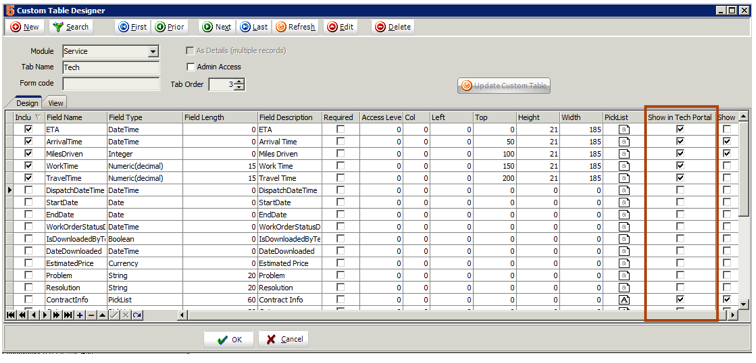Toggle Required for EstimatedPrice row
Screen dimensions: 756x363
click(340, 263)
